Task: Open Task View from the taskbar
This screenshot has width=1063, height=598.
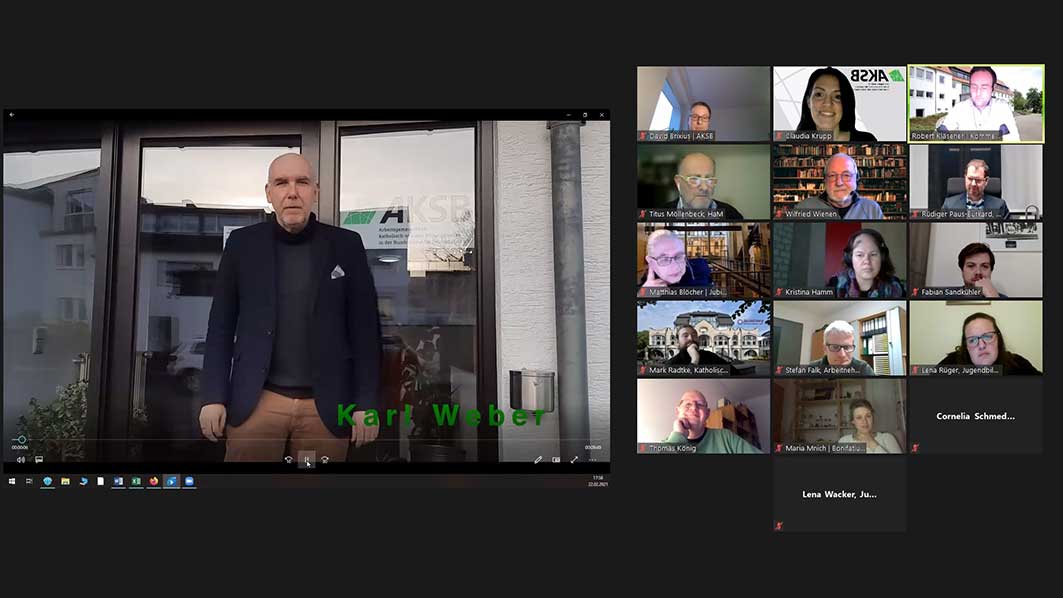Action: click(29, 481)
